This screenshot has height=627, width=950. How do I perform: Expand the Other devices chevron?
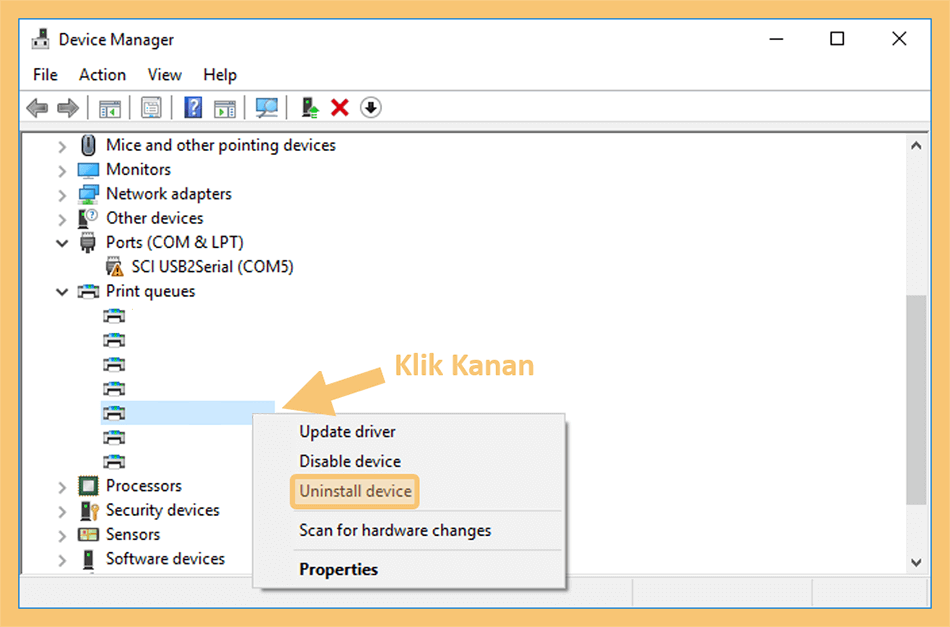tap(62, 219)
